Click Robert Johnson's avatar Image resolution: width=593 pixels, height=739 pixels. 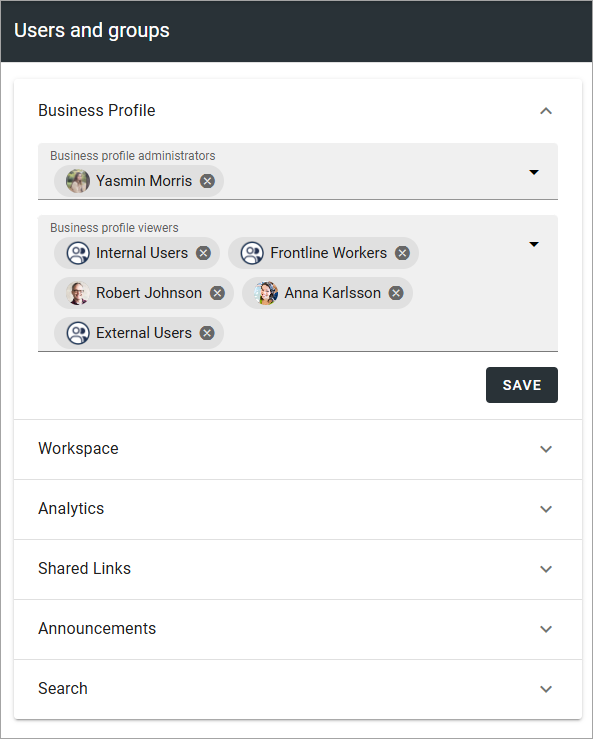click(78, 293)
